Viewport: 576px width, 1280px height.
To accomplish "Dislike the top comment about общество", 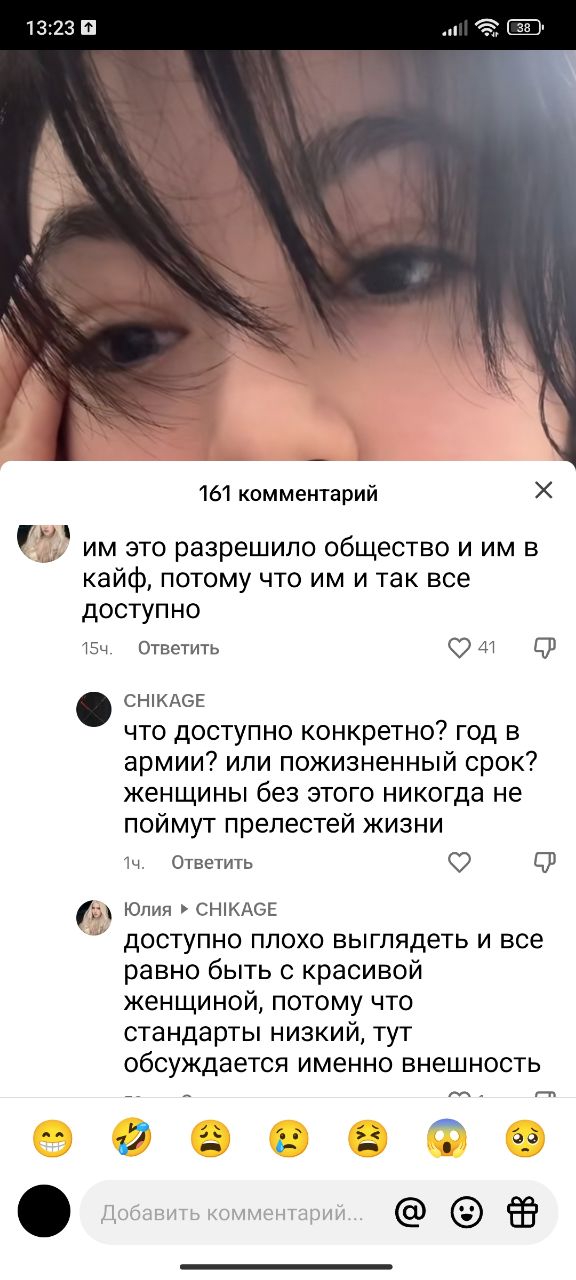I will pos(545,648).
